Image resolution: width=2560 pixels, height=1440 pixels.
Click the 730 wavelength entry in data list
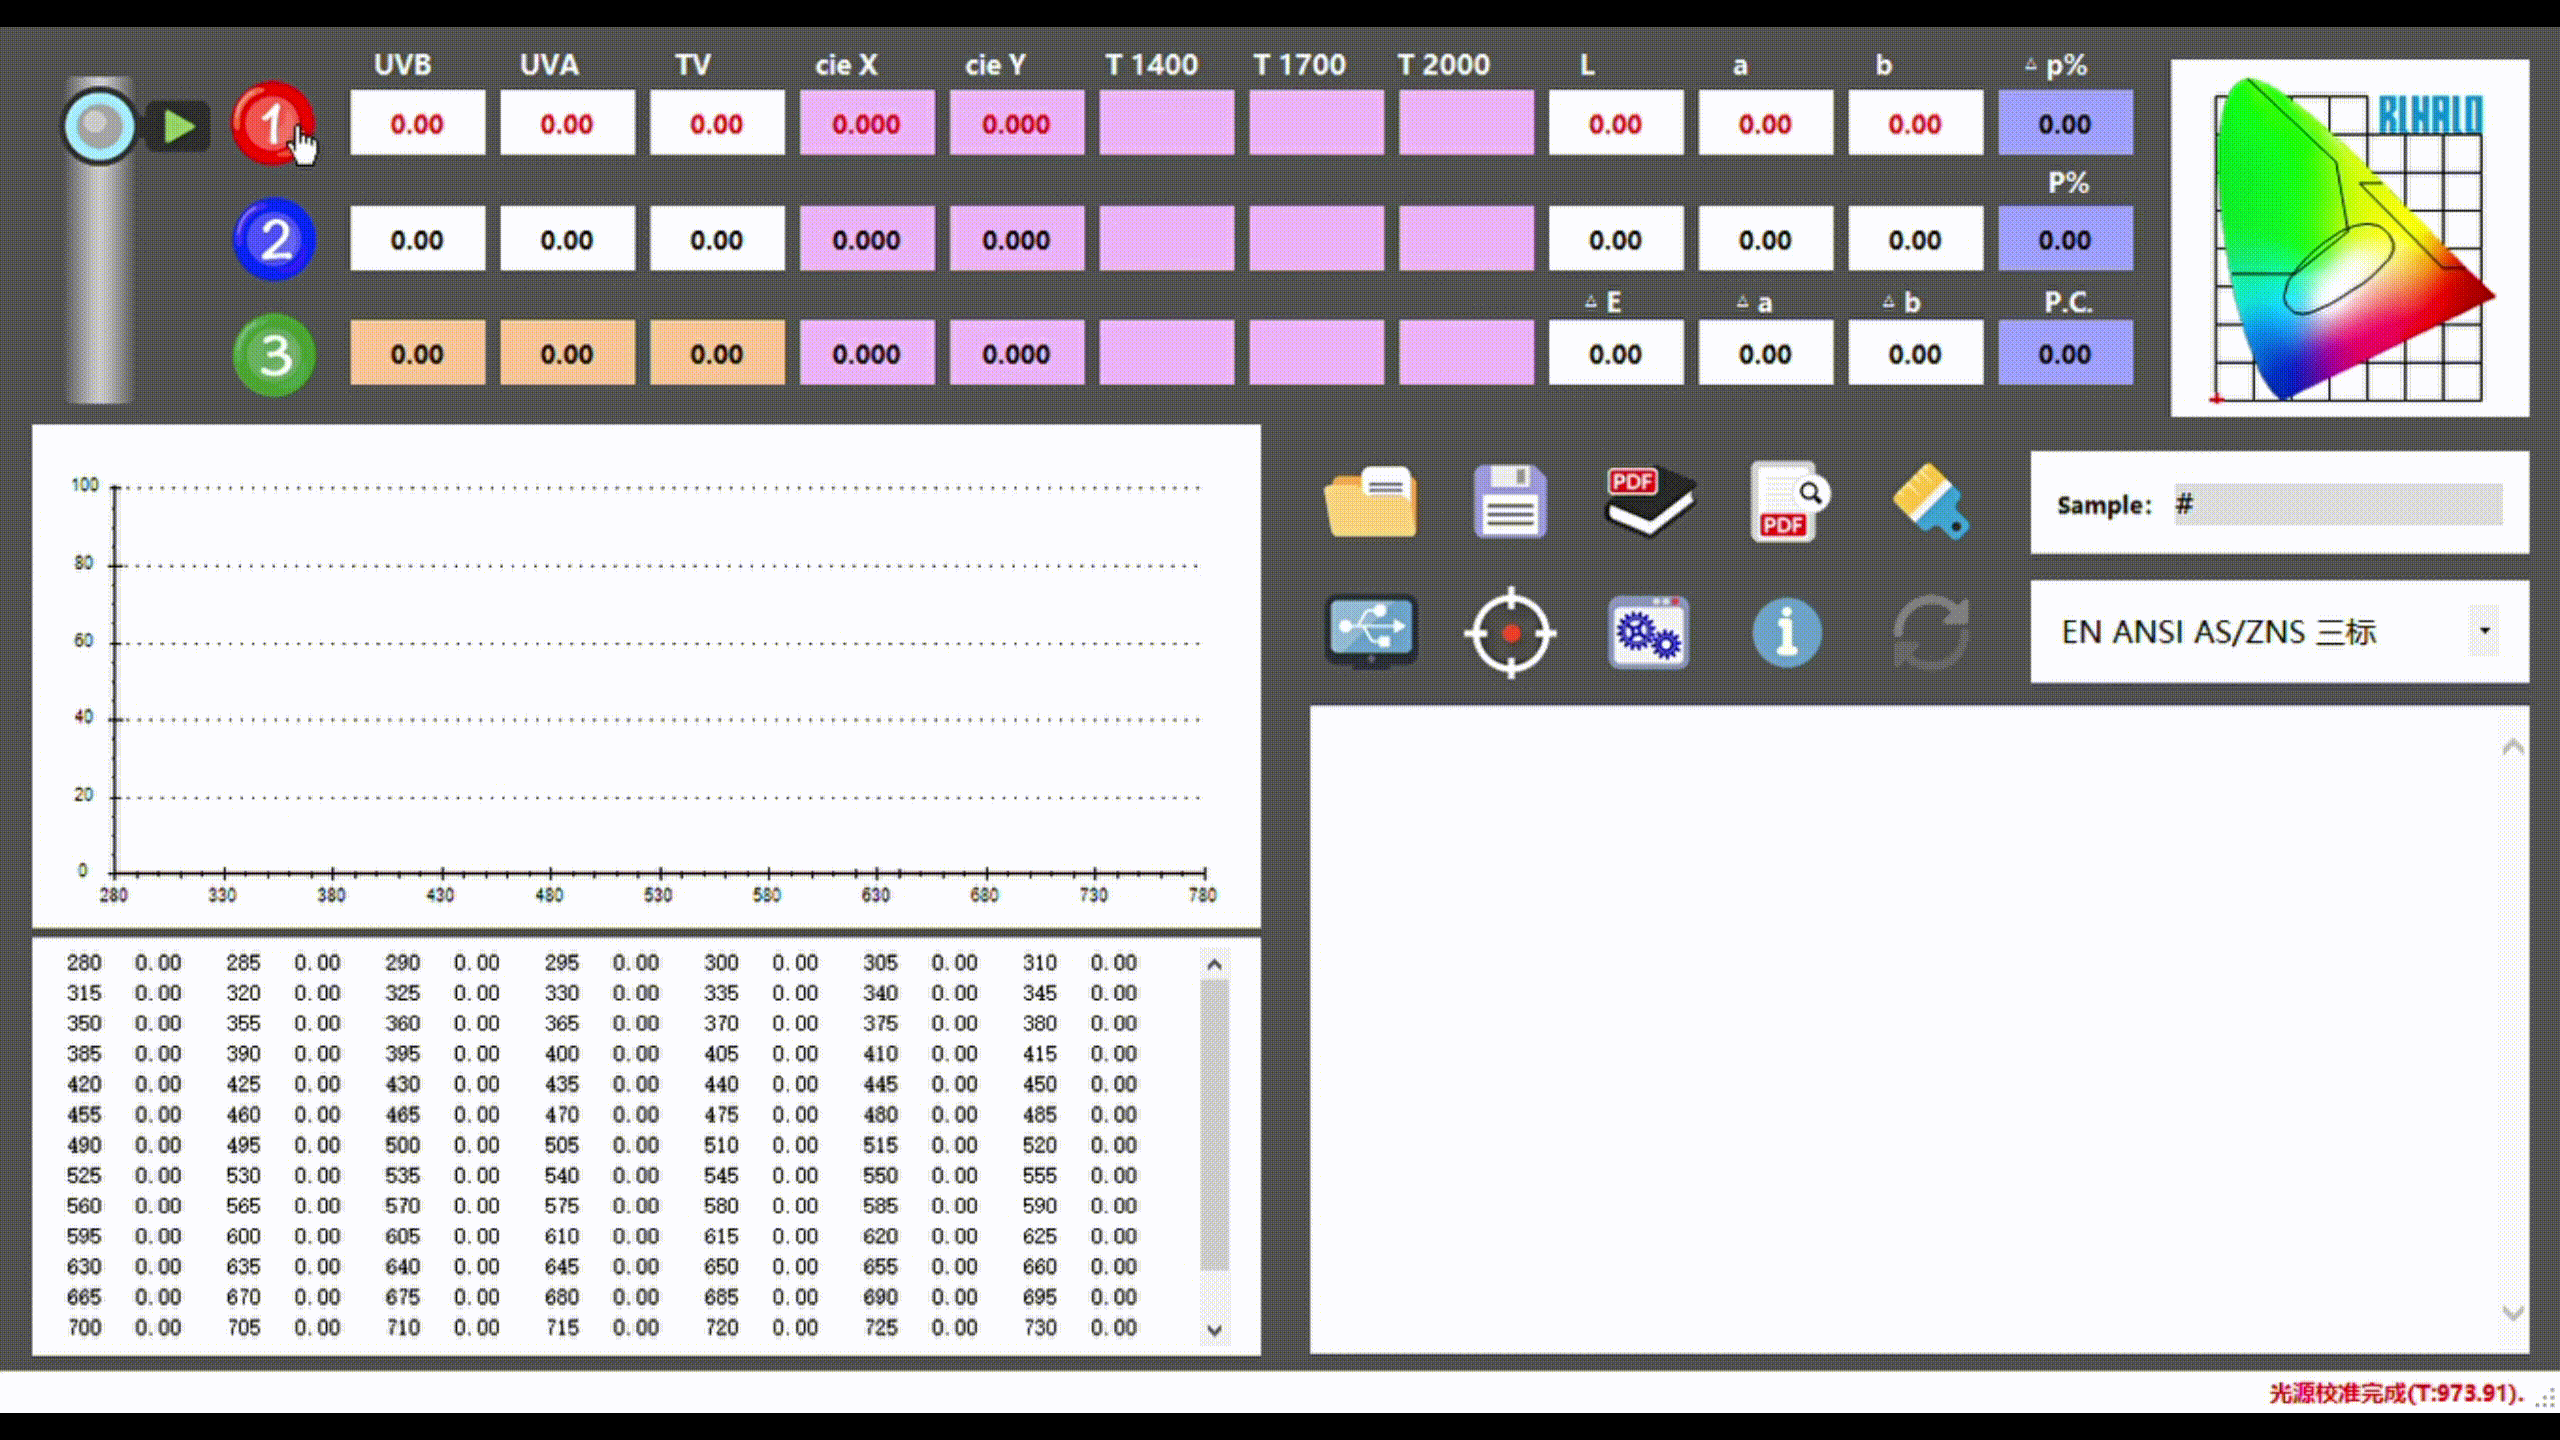coord(1040,1327)
